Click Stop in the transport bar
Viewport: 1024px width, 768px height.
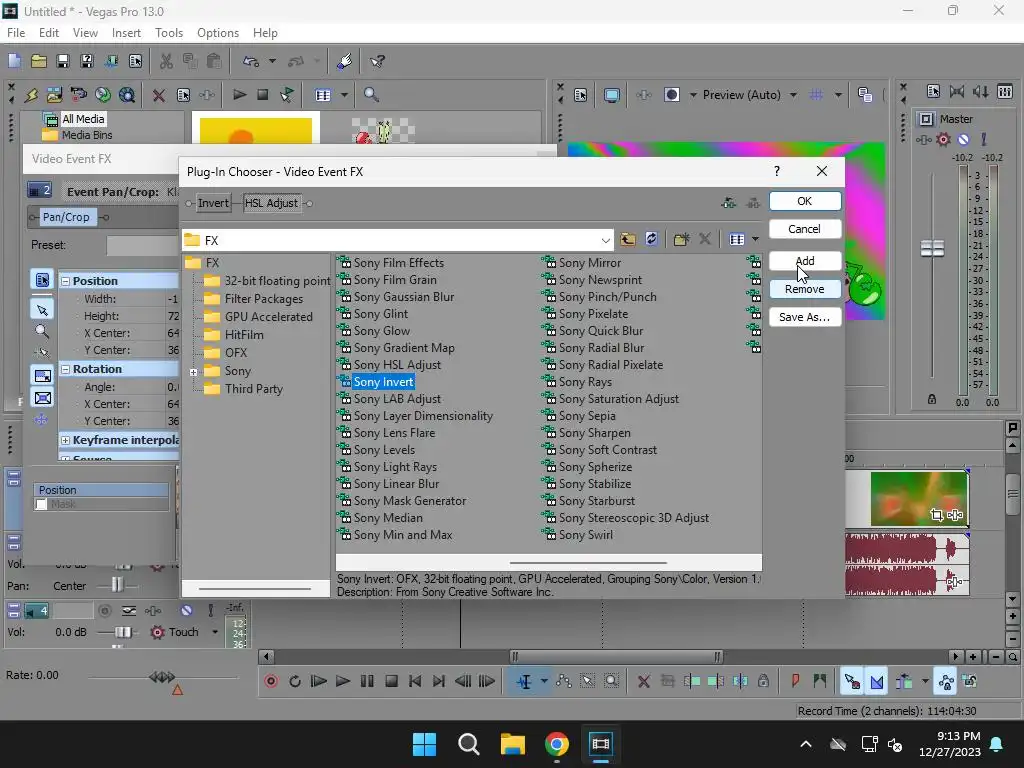pos(391,682)
